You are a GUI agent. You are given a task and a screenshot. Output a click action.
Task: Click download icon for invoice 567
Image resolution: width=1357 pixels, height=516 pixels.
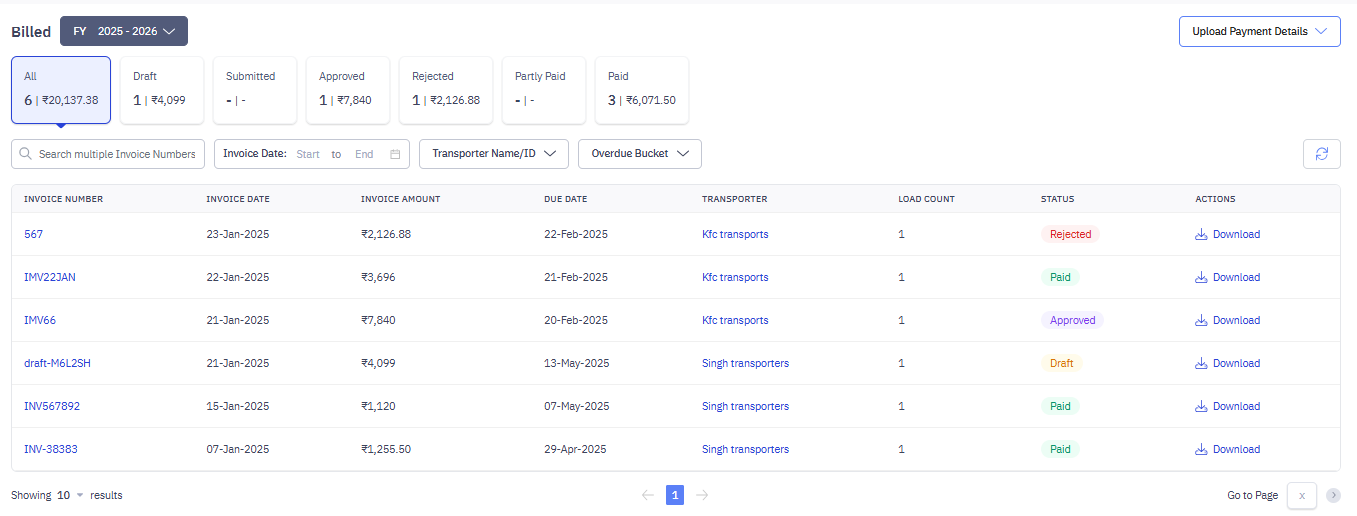[1201, 235]
